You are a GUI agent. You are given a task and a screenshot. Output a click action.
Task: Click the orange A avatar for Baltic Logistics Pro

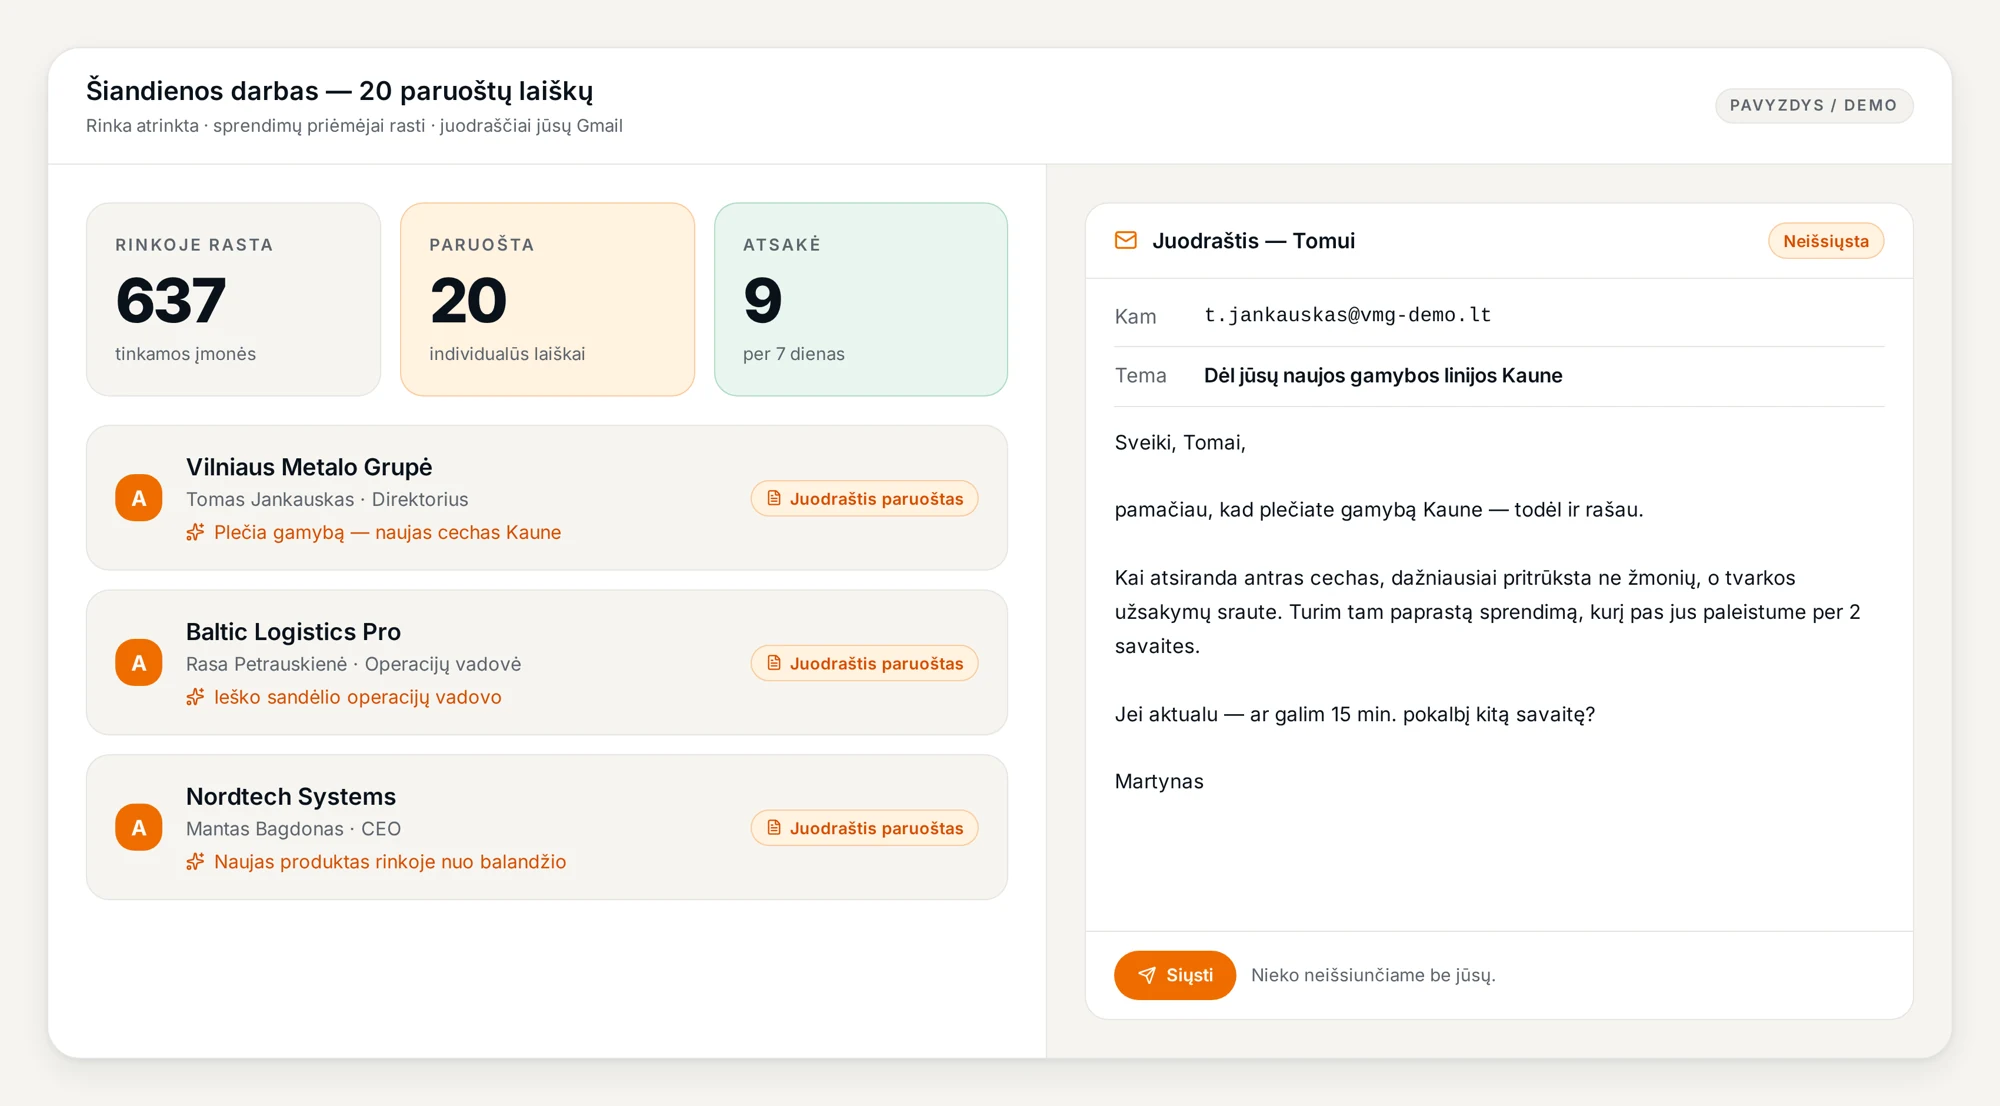point(139,663)
